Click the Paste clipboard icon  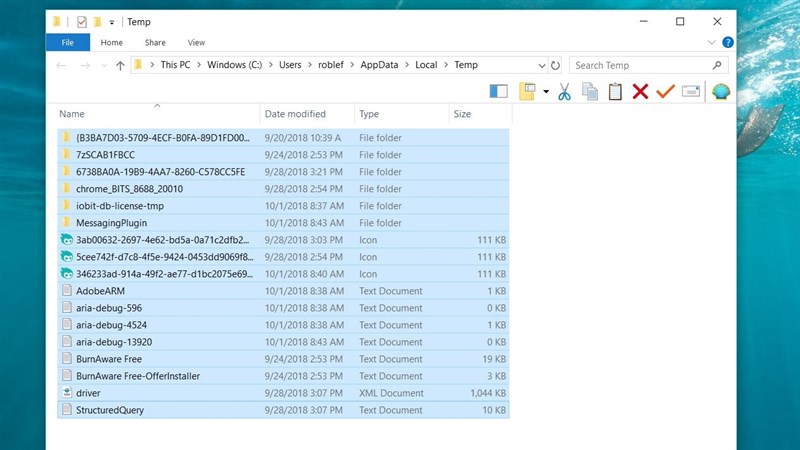click(615, 92)
